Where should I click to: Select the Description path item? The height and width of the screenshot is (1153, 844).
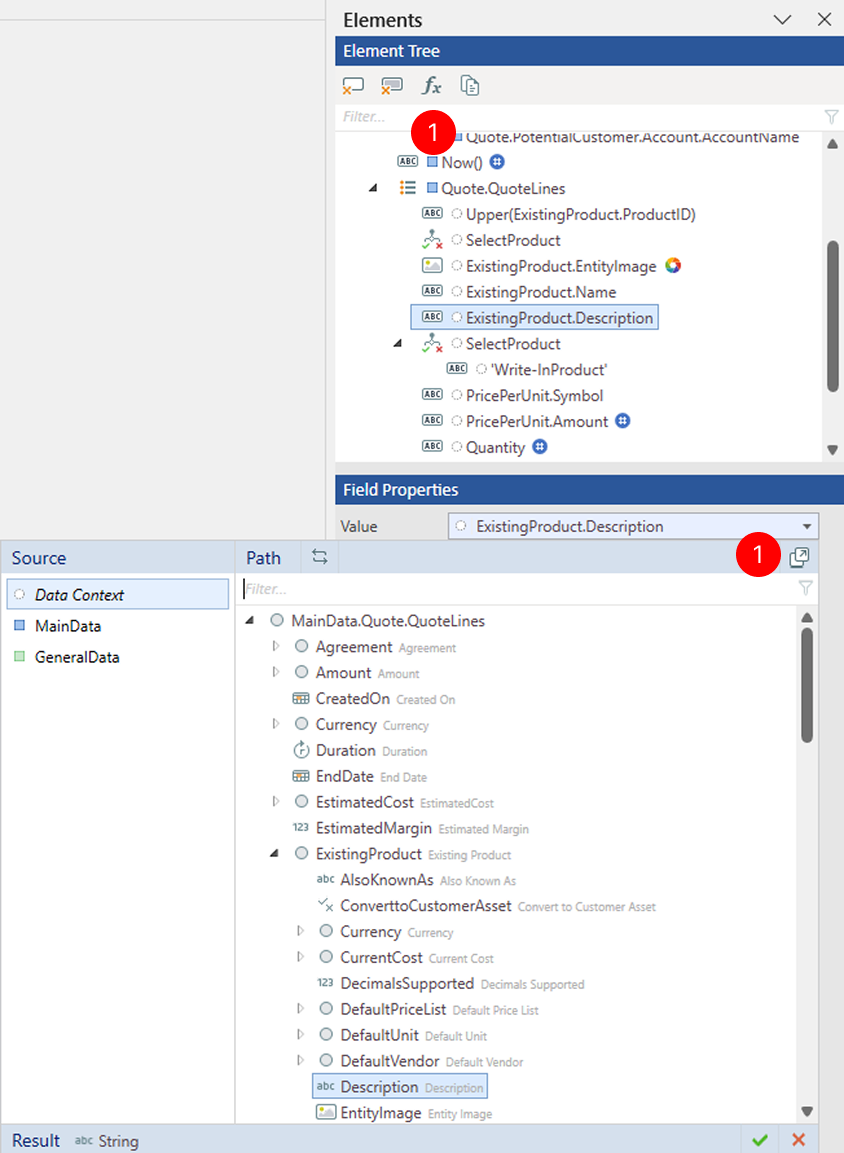click(400, 1086)
